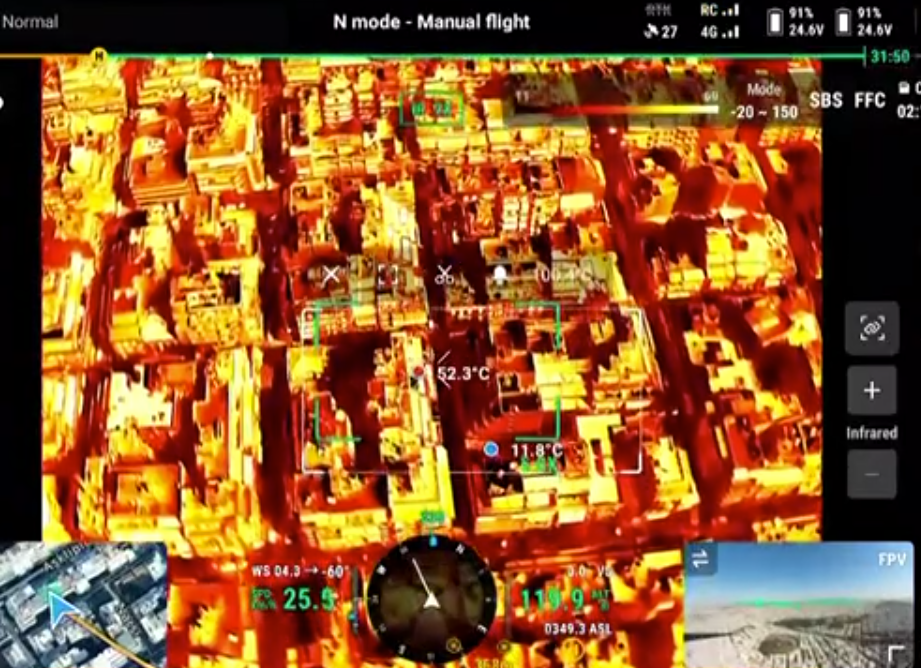Click the link zoom icon above the plus button
This screenshot has height=668, width=921.
pyautogui.click(x=871, y=328)
